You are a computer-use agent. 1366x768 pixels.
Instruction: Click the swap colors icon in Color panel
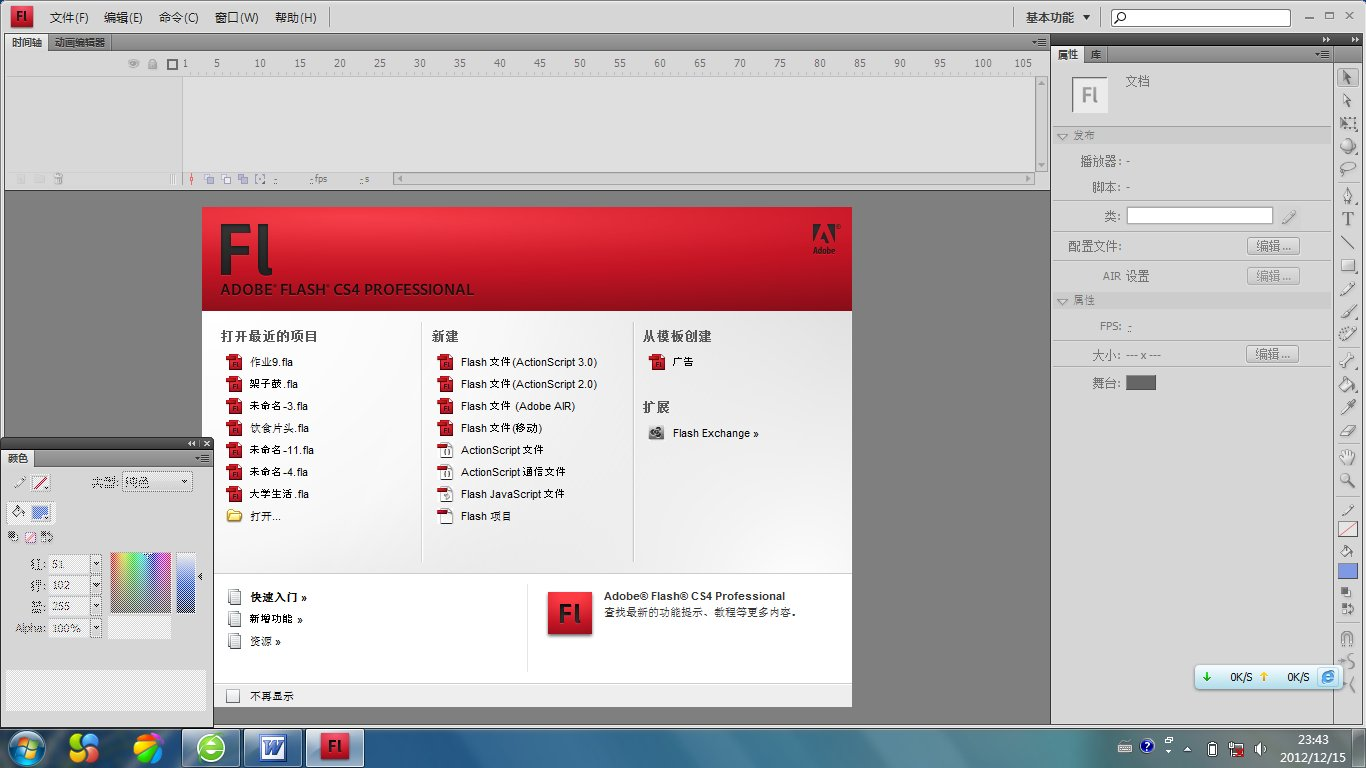pos(47,537)
